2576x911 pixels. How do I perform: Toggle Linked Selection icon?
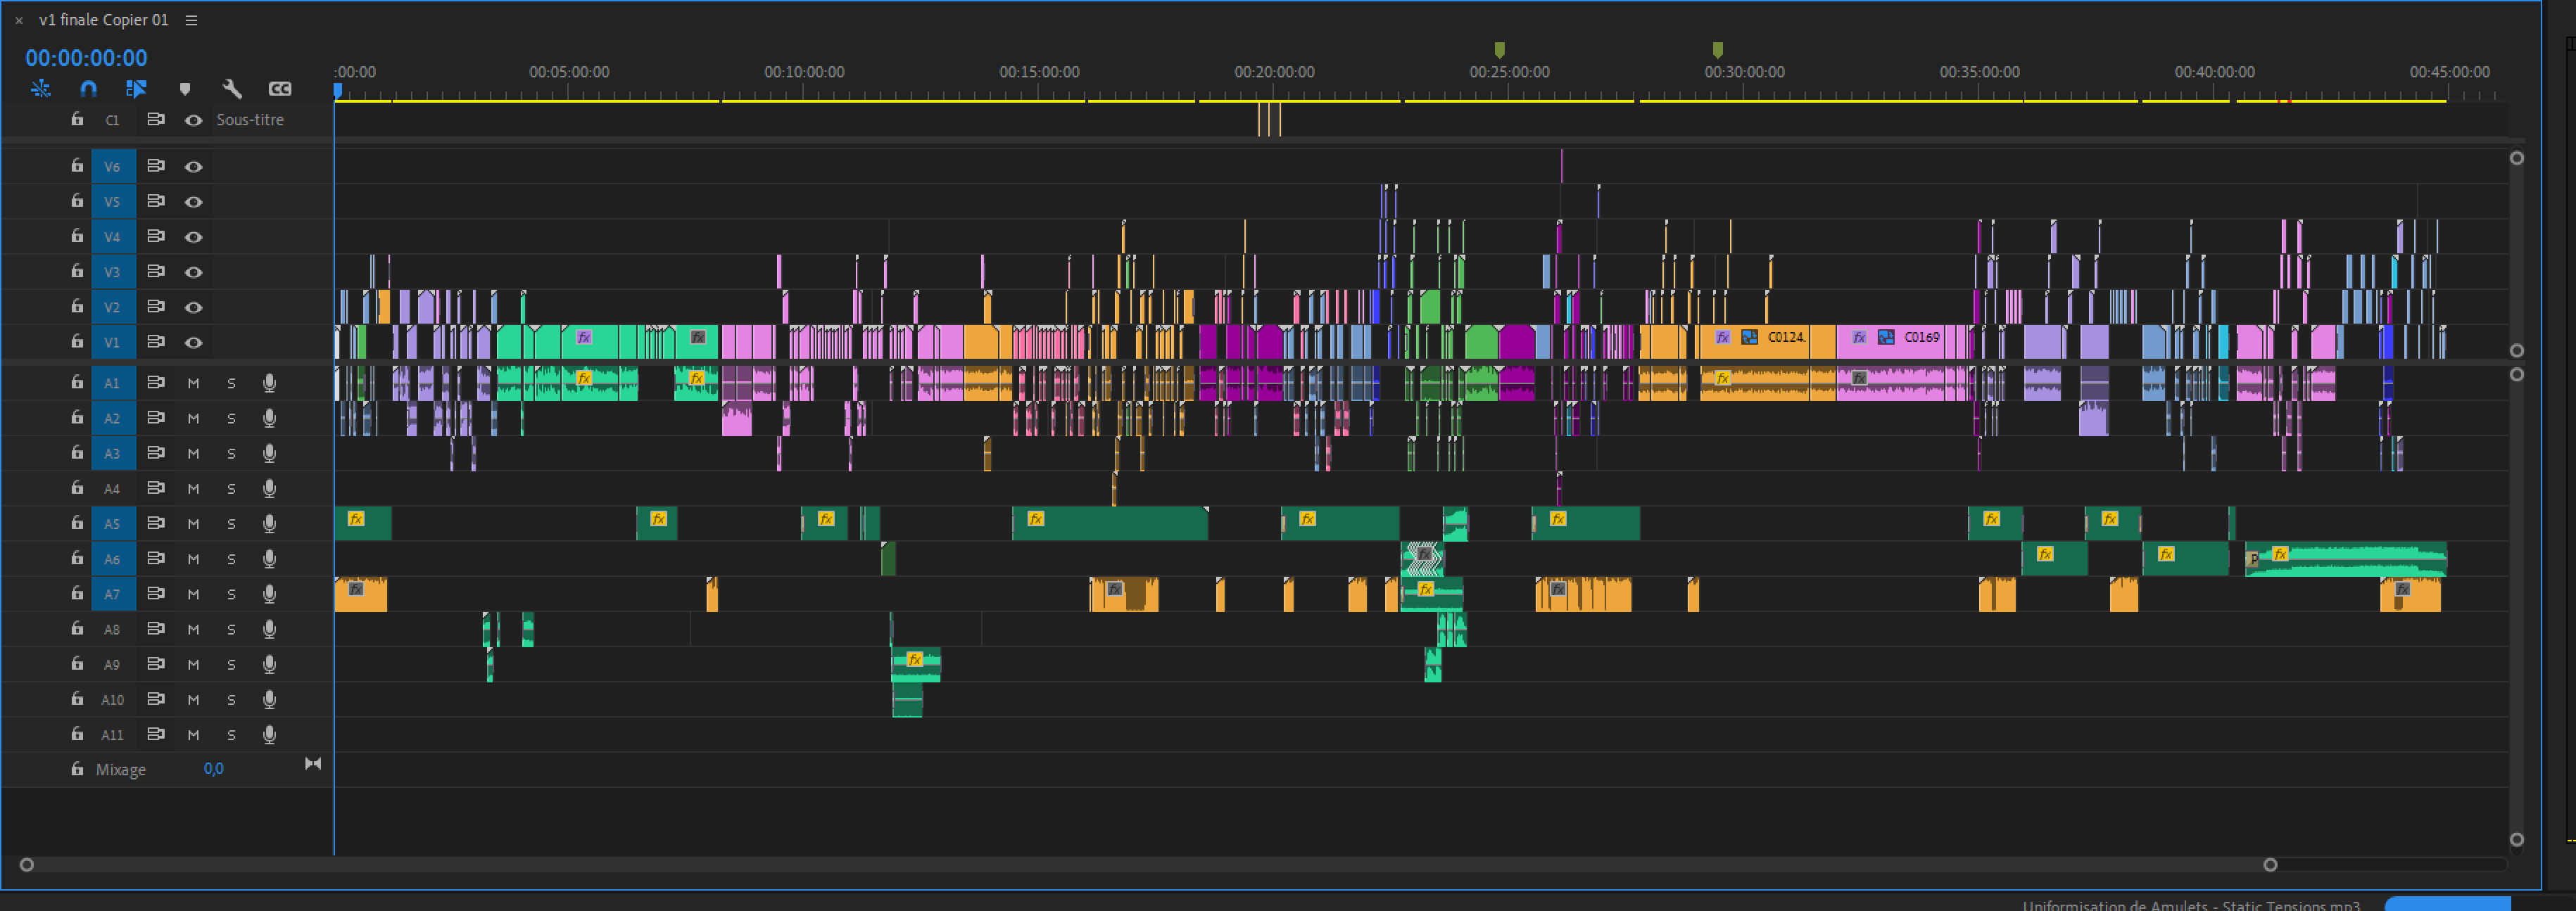(x=136, y=89)
